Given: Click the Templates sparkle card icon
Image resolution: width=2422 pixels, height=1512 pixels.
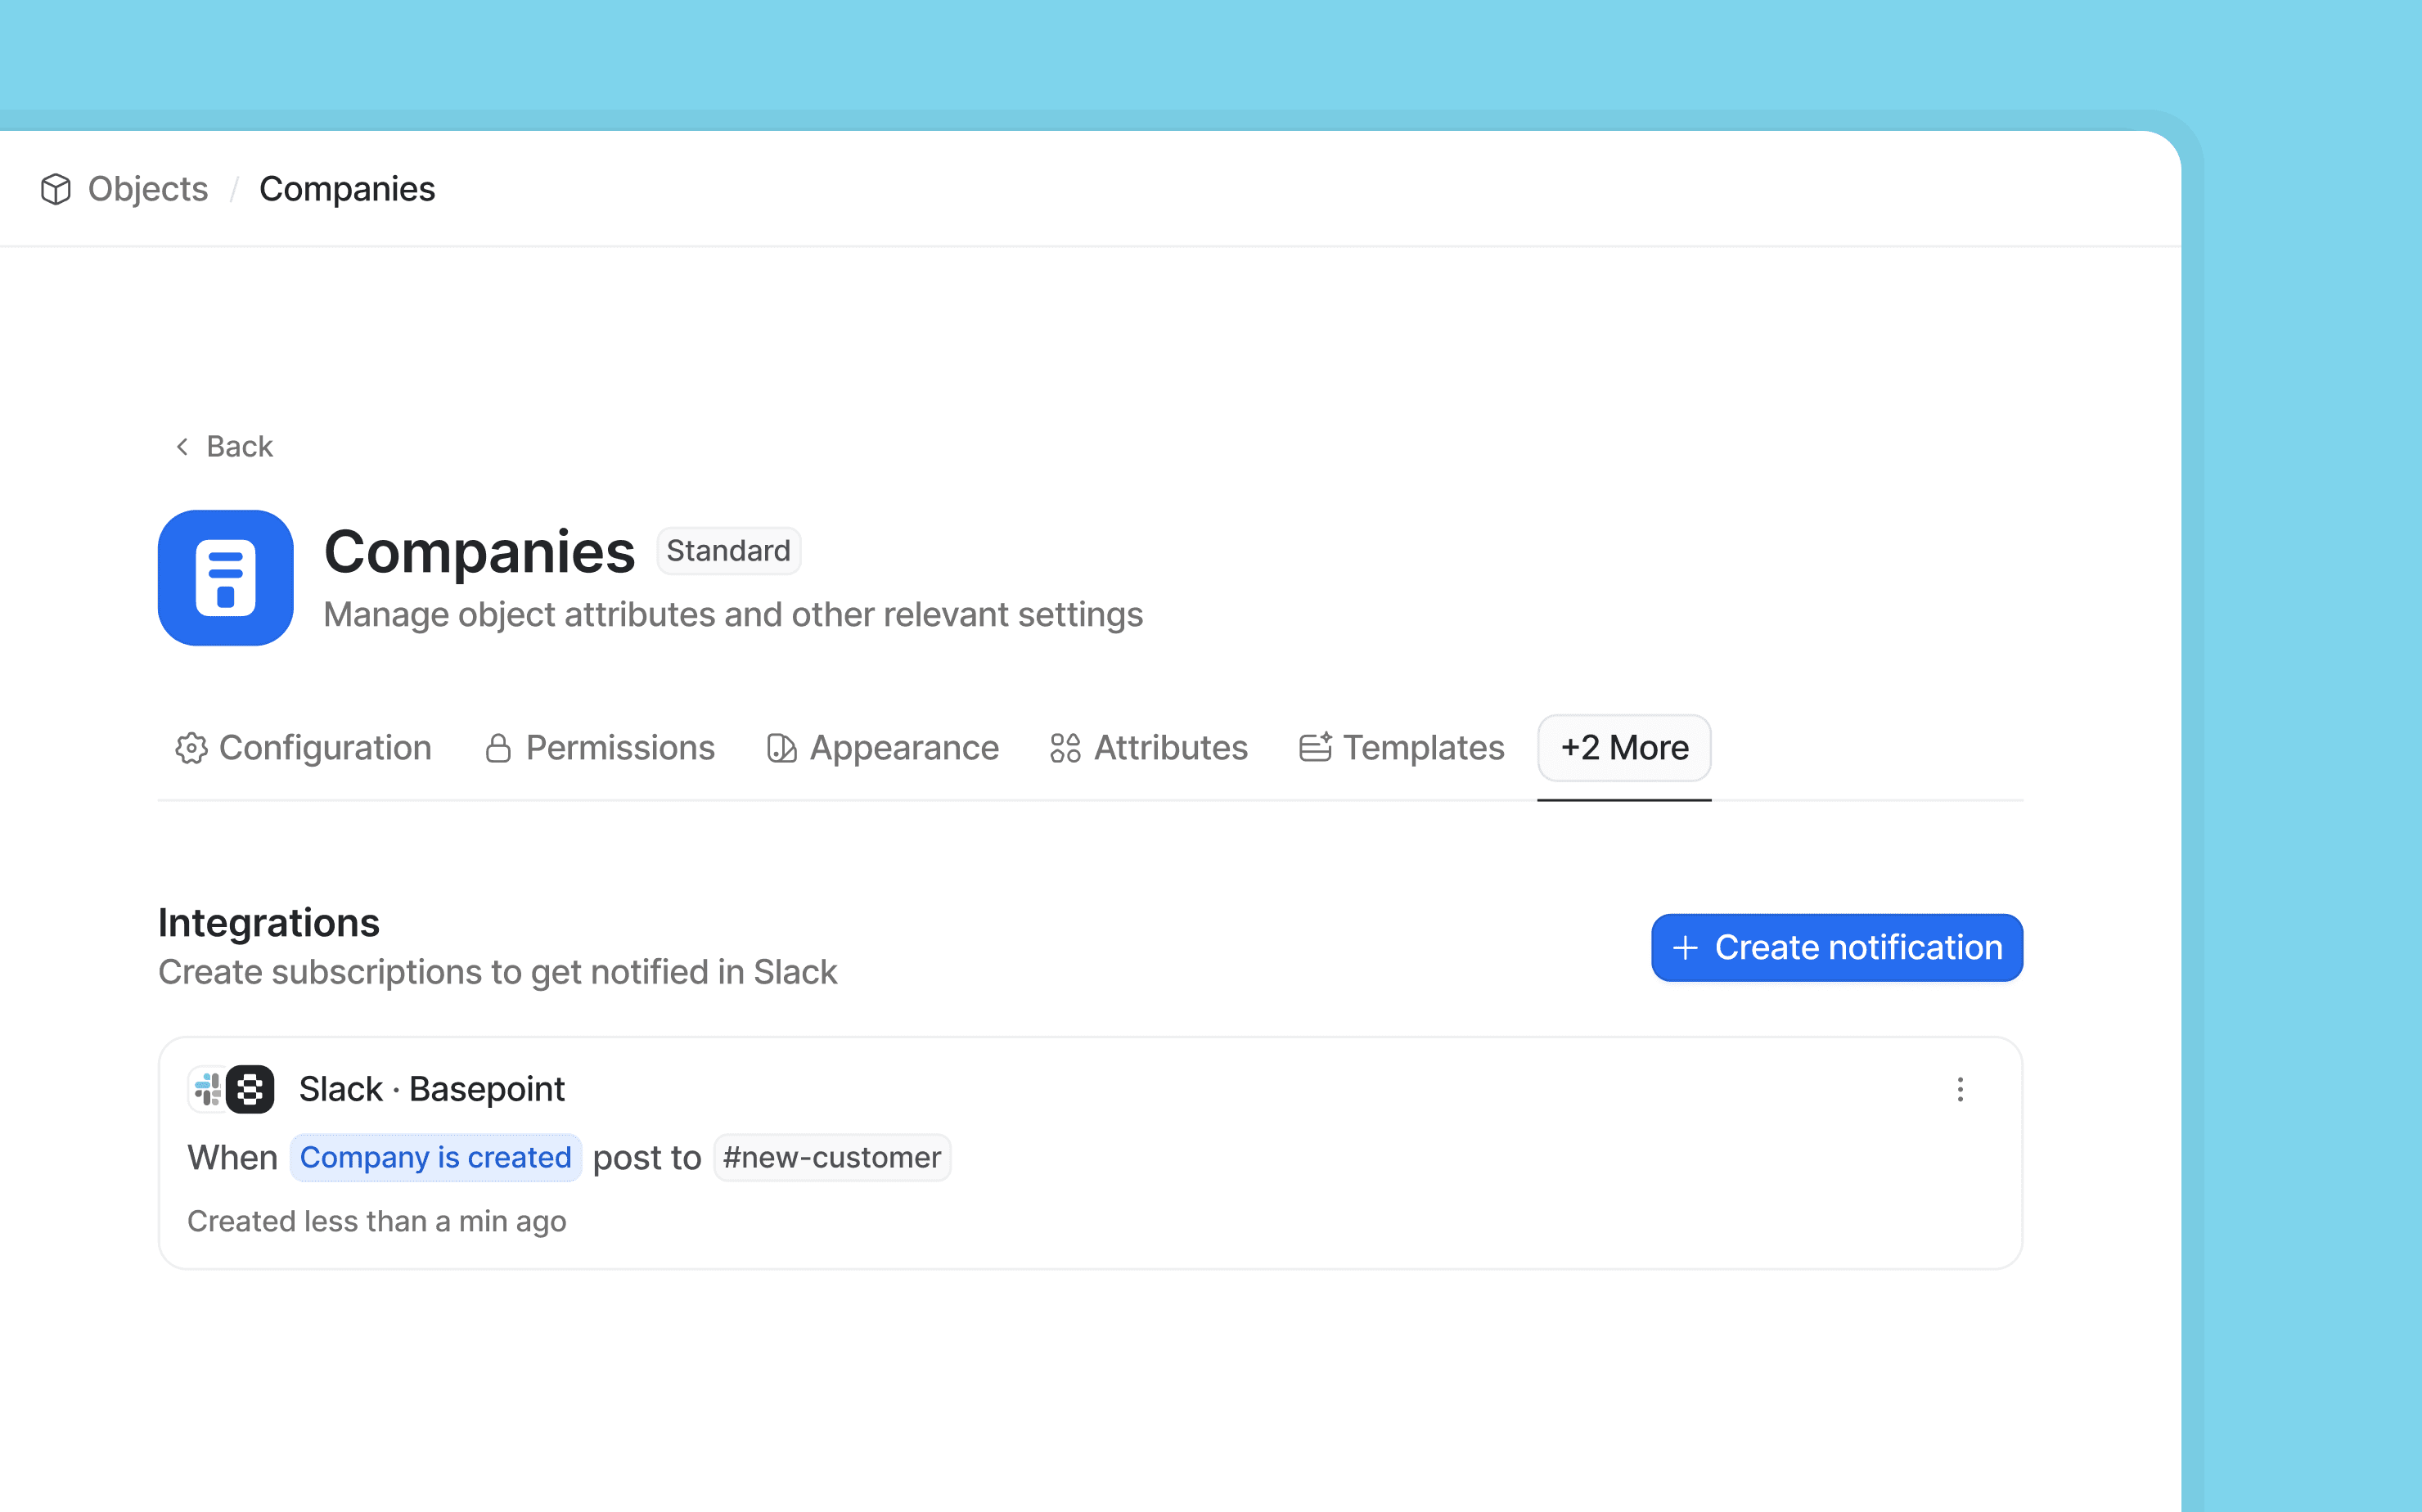Looking at the screenshot, I should click(x=1314, y=748).
